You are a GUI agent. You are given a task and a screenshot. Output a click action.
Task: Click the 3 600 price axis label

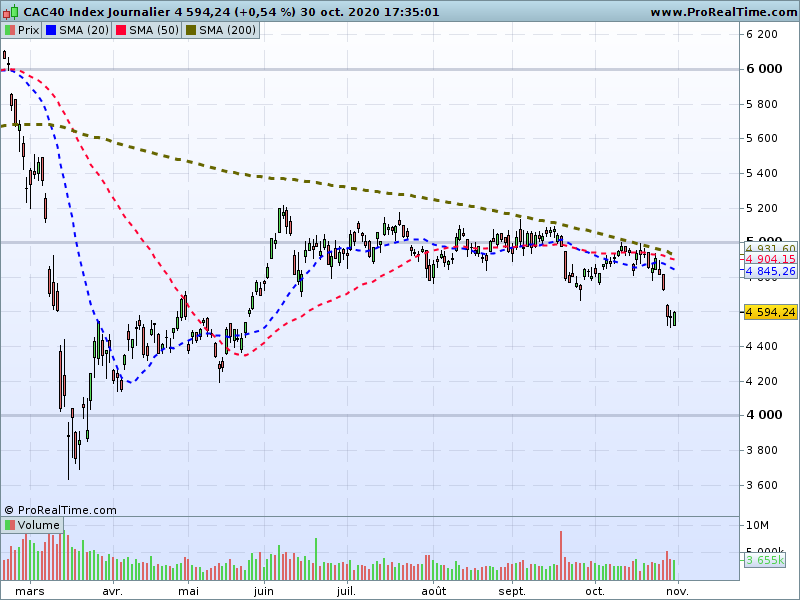coord(762,485)
